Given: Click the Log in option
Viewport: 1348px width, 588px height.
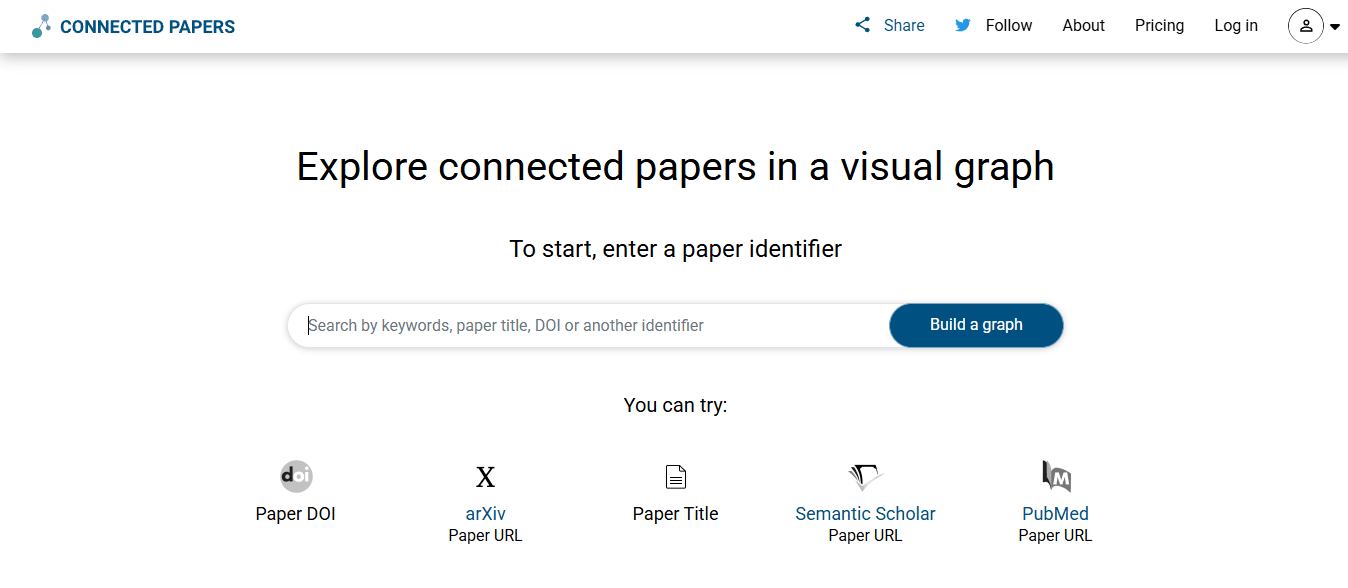Looking at the screenshot, I should pyautogui.click(x=1236, y=25).
